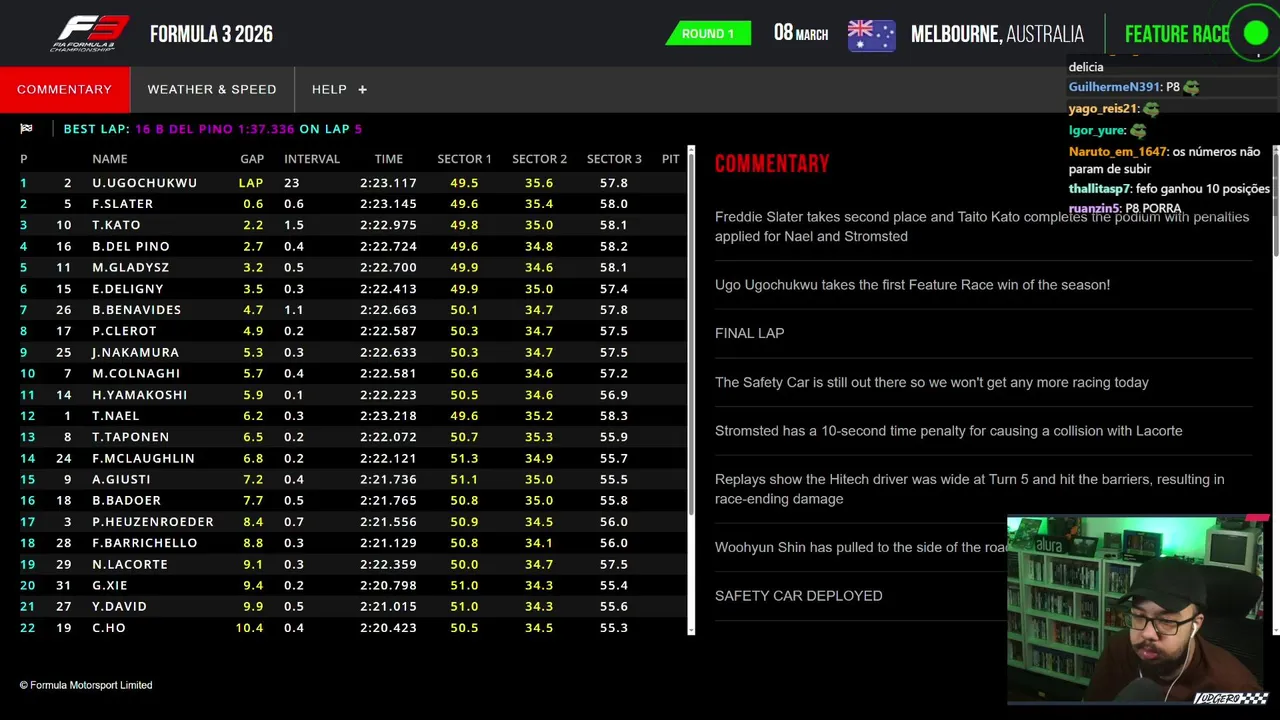Click the commentary panel scrollbar

1275,390
